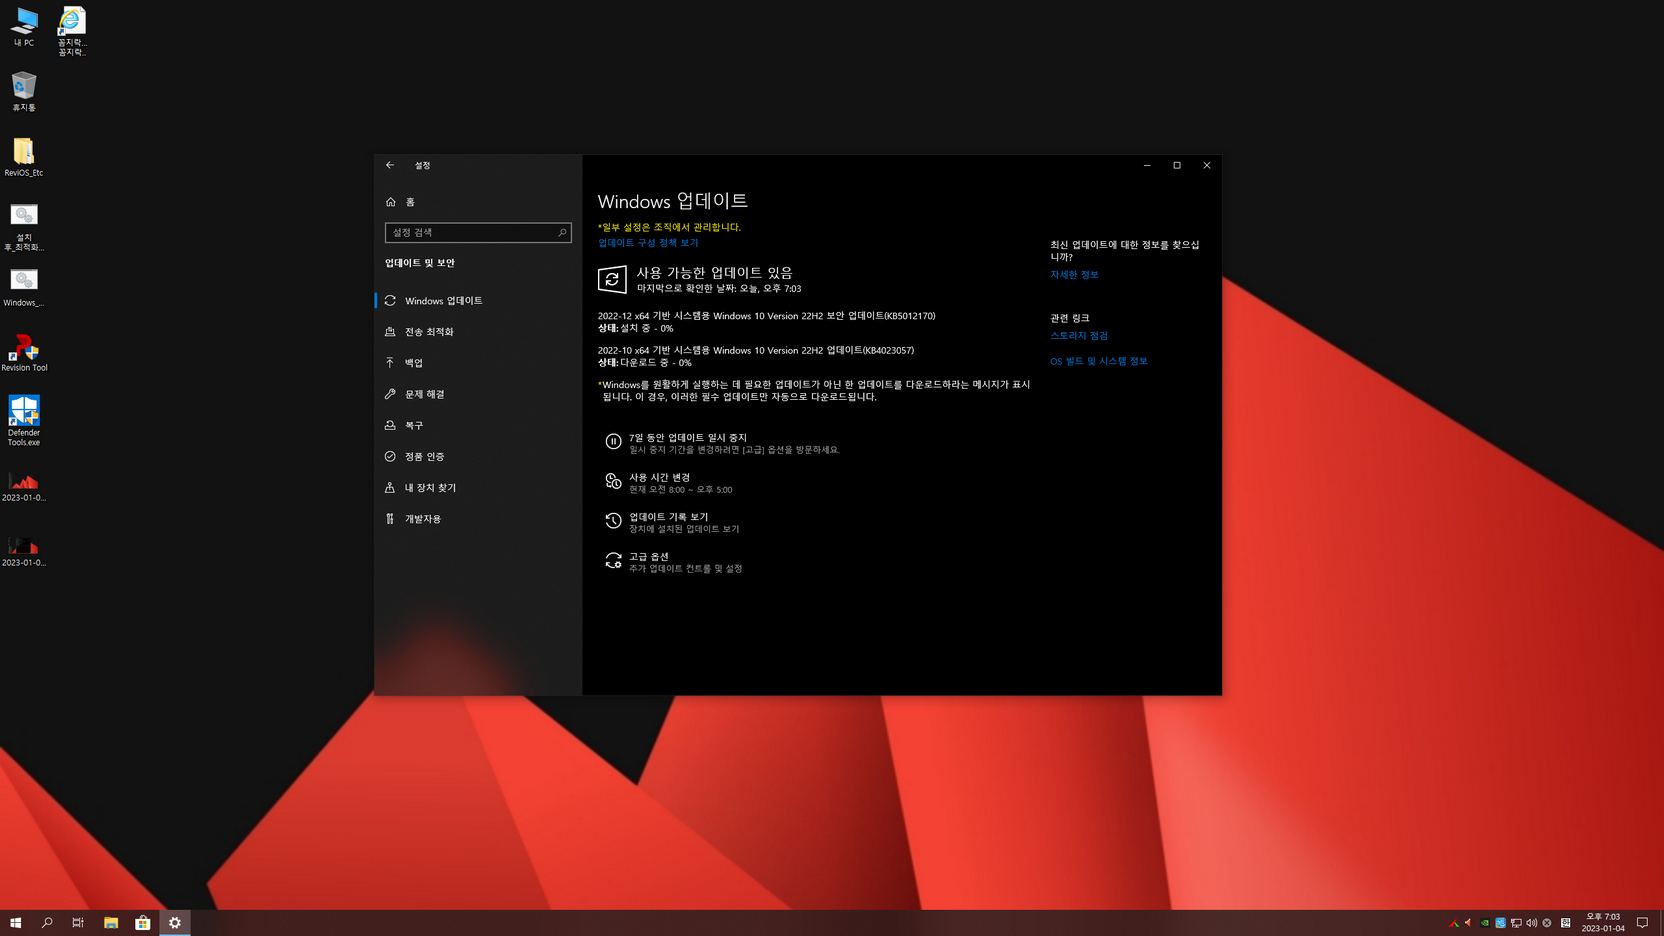Open the volume speaker tray icon
Viewport: 1664px width, 936px height.
[1531, 923]
